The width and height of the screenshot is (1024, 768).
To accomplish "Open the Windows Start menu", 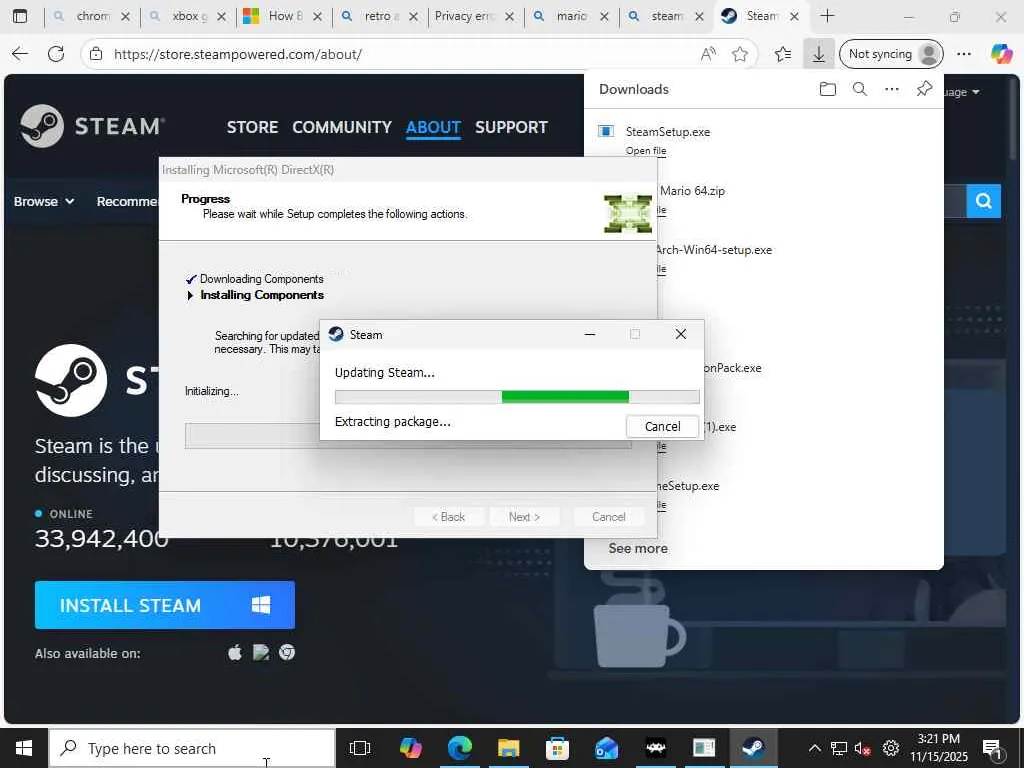I will 24,748.
